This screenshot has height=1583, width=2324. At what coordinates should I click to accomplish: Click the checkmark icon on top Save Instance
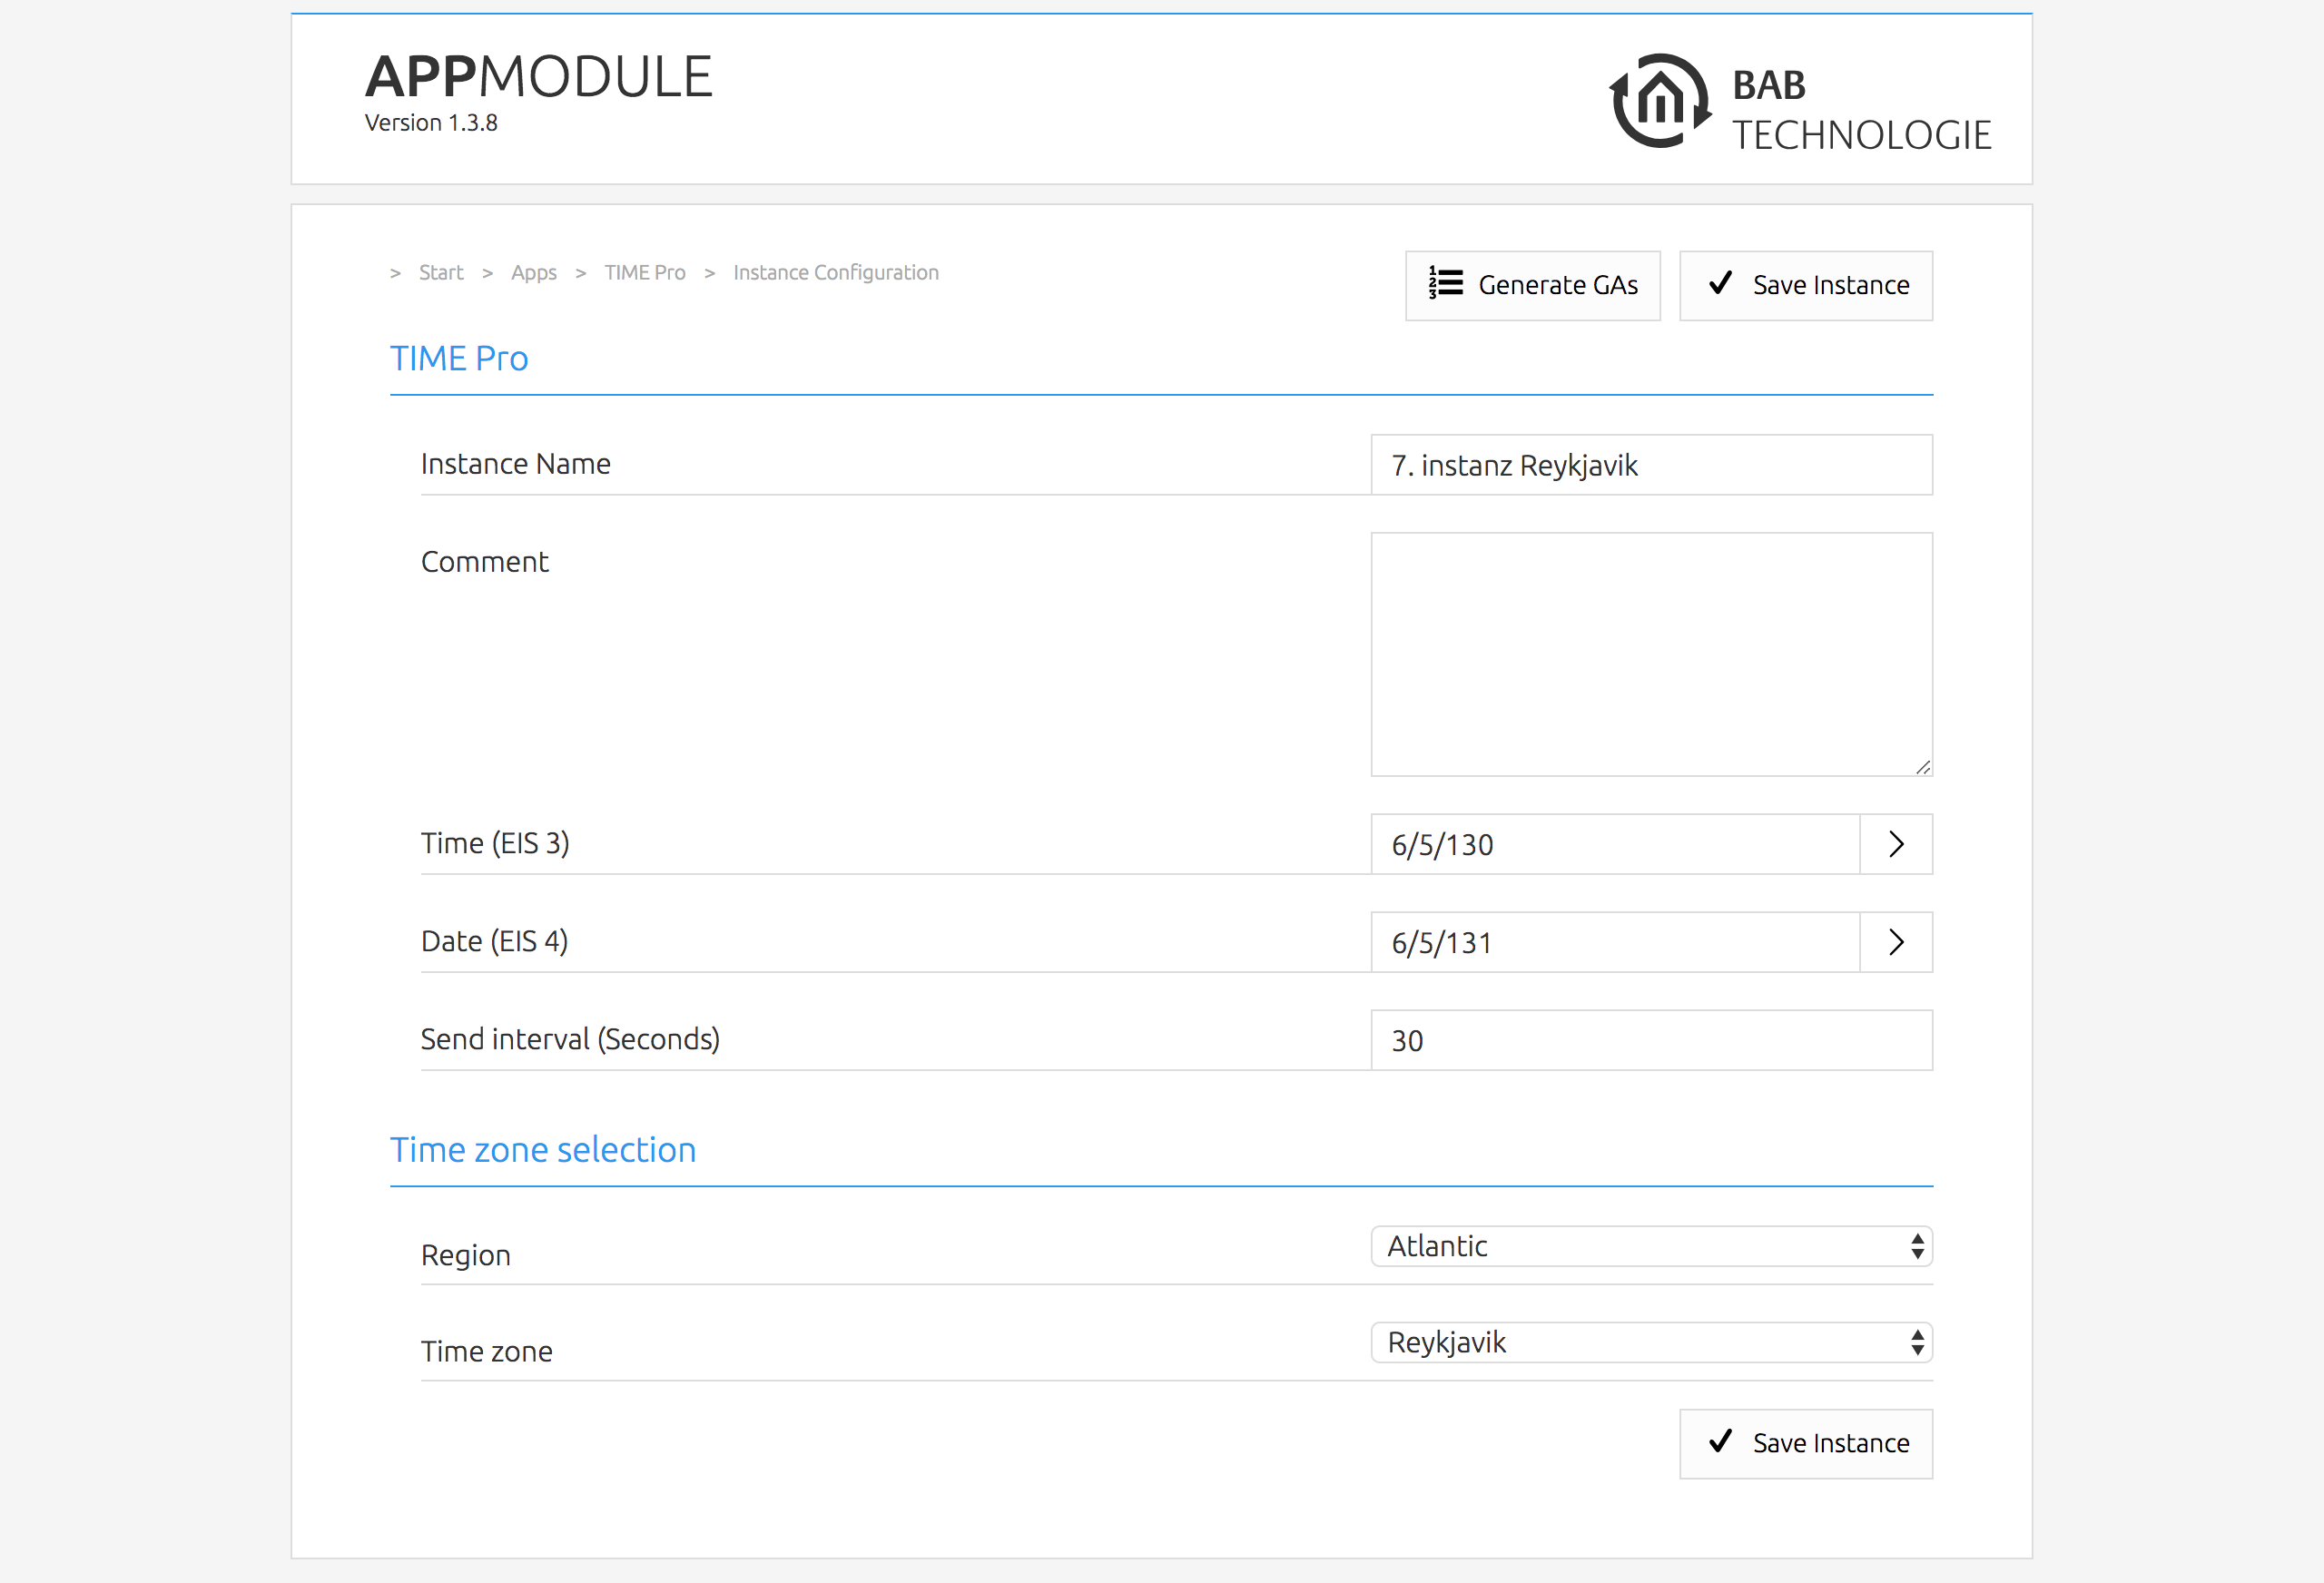click(x=1720, y=284)
